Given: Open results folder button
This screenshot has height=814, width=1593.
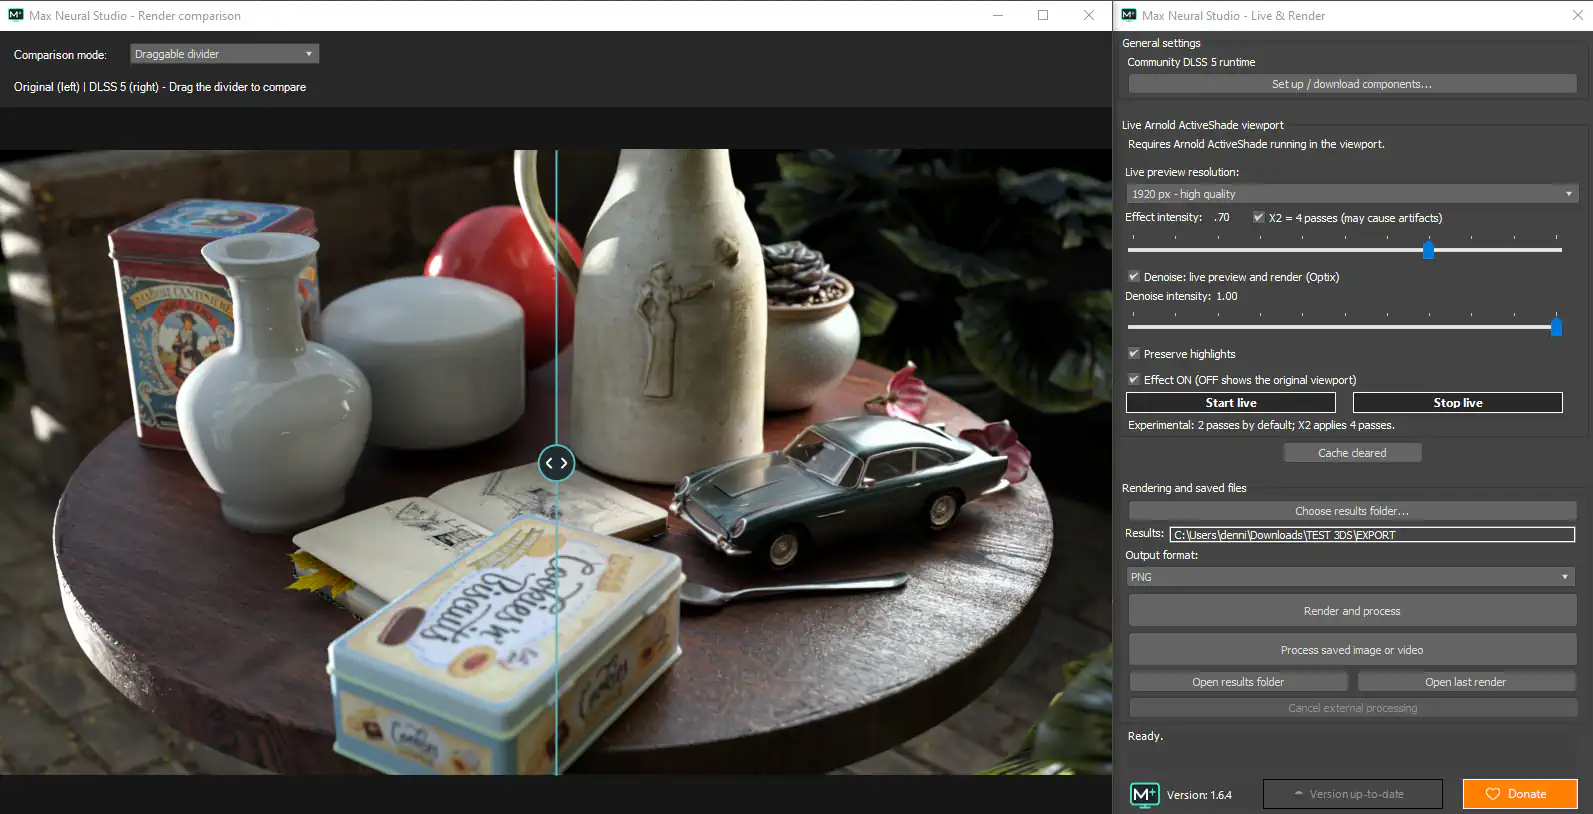Looking at the screenshot, I should click(1238, 682).
